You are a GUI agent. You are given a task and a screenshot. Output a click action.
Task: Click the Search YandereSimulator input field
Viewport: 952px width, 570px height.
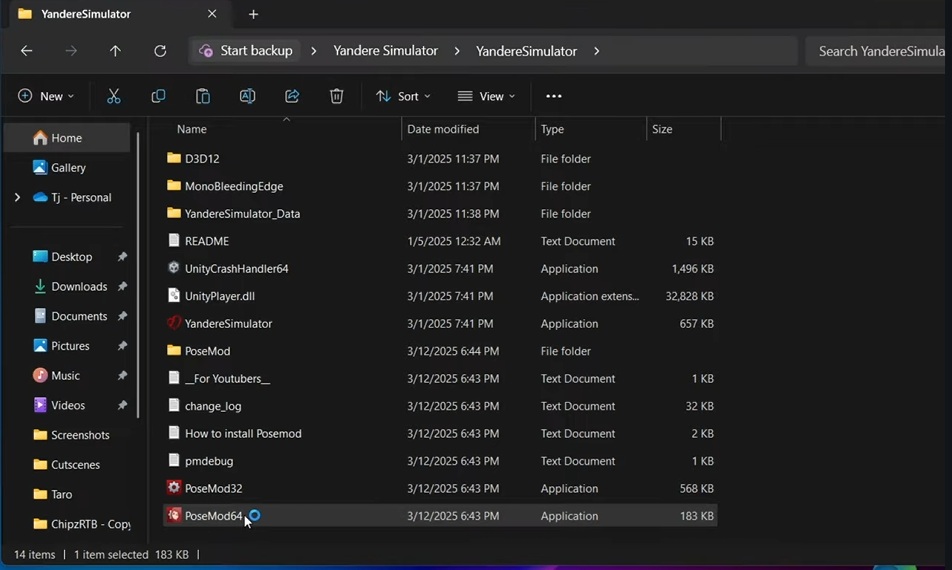click(x=878, y=51)
